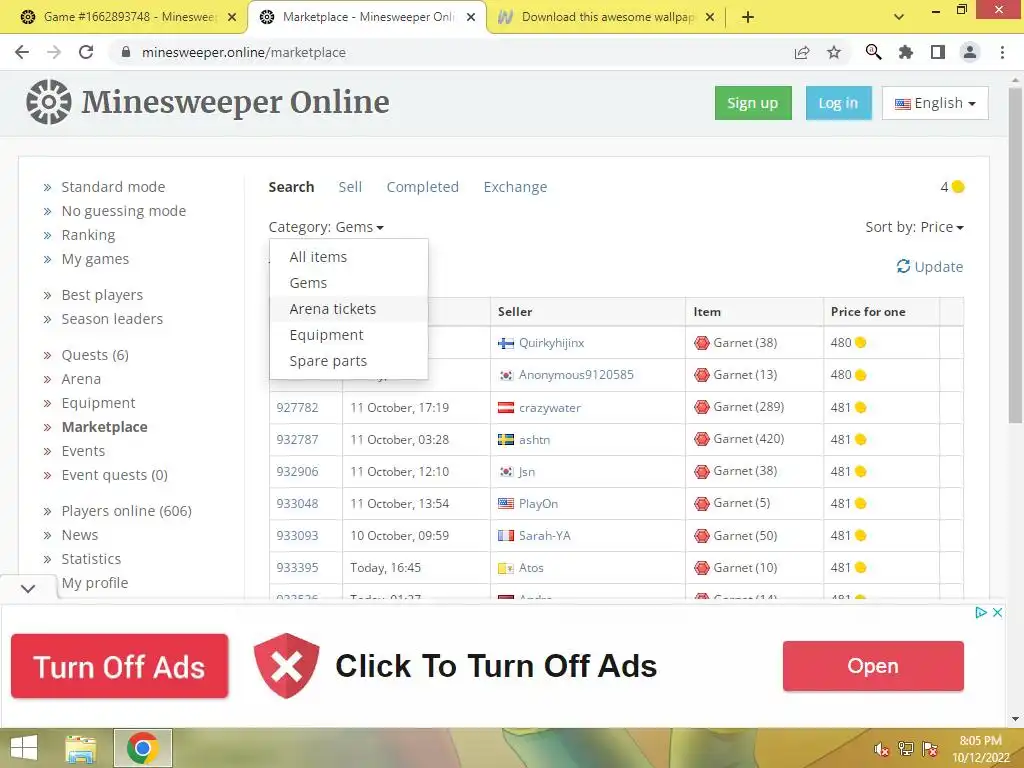Open the Extensions puzzle icon
Screen dimensions: 1024x768
coord(906,52)
